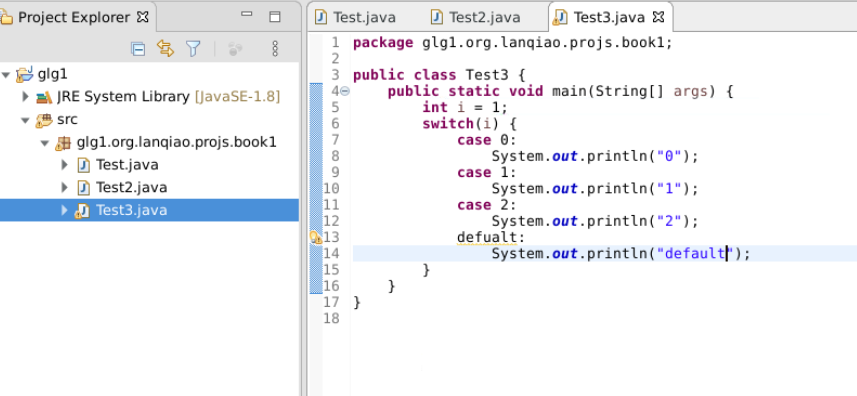Screen dimensions: 857x396
Task: Select the Project Explorer tab
Action: tap(73, 17)
